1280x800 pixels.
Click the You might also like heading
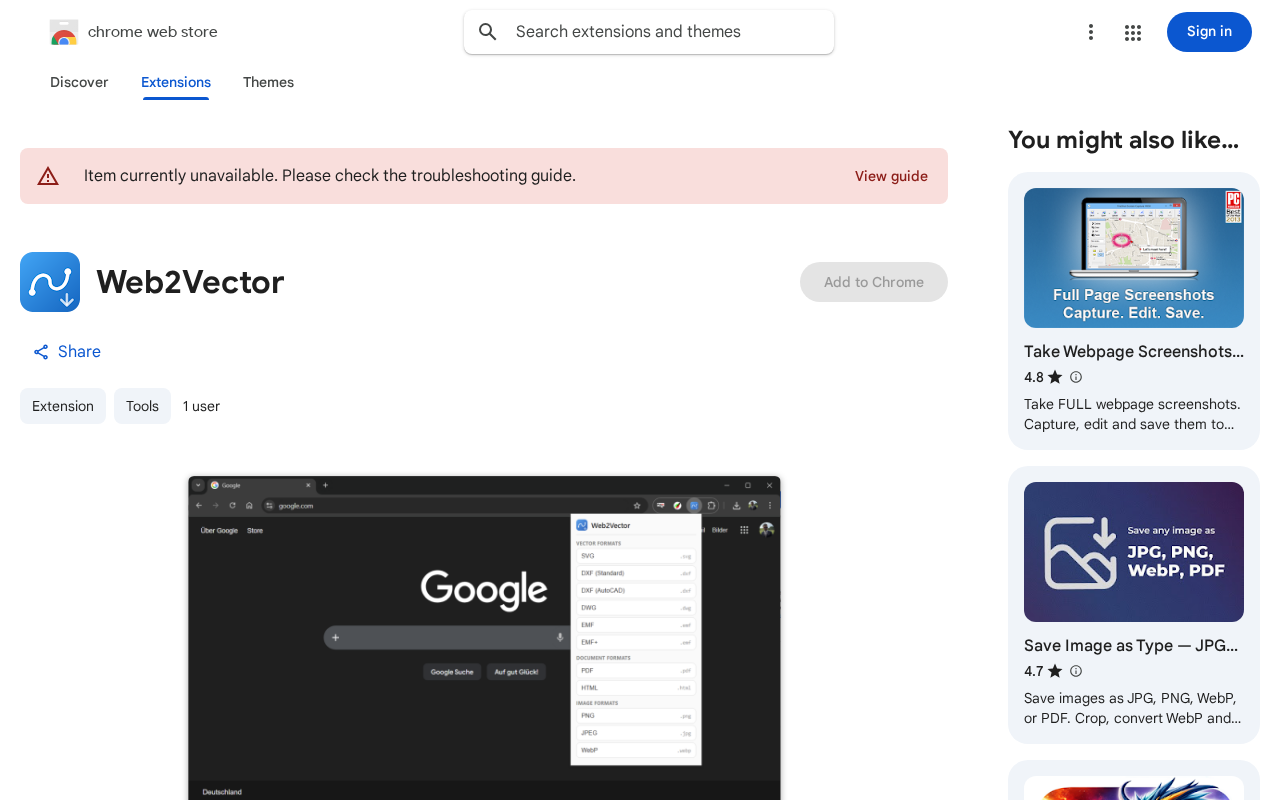(1123, 140)
